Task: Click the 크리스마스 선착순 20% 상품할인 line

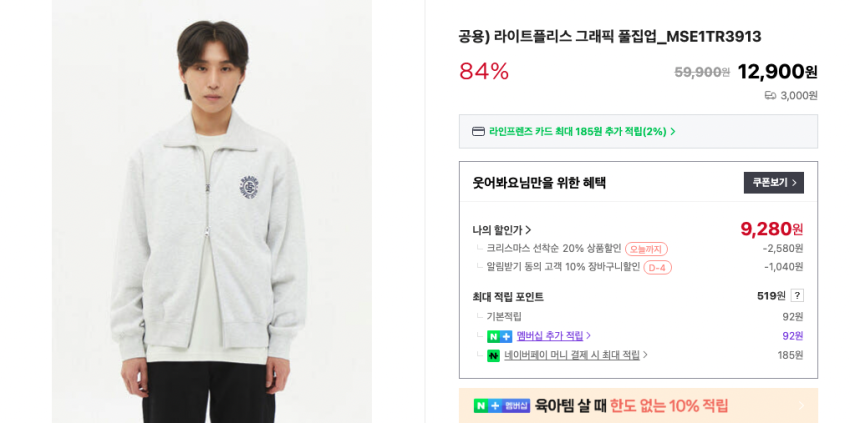Action: pos(553,249)
